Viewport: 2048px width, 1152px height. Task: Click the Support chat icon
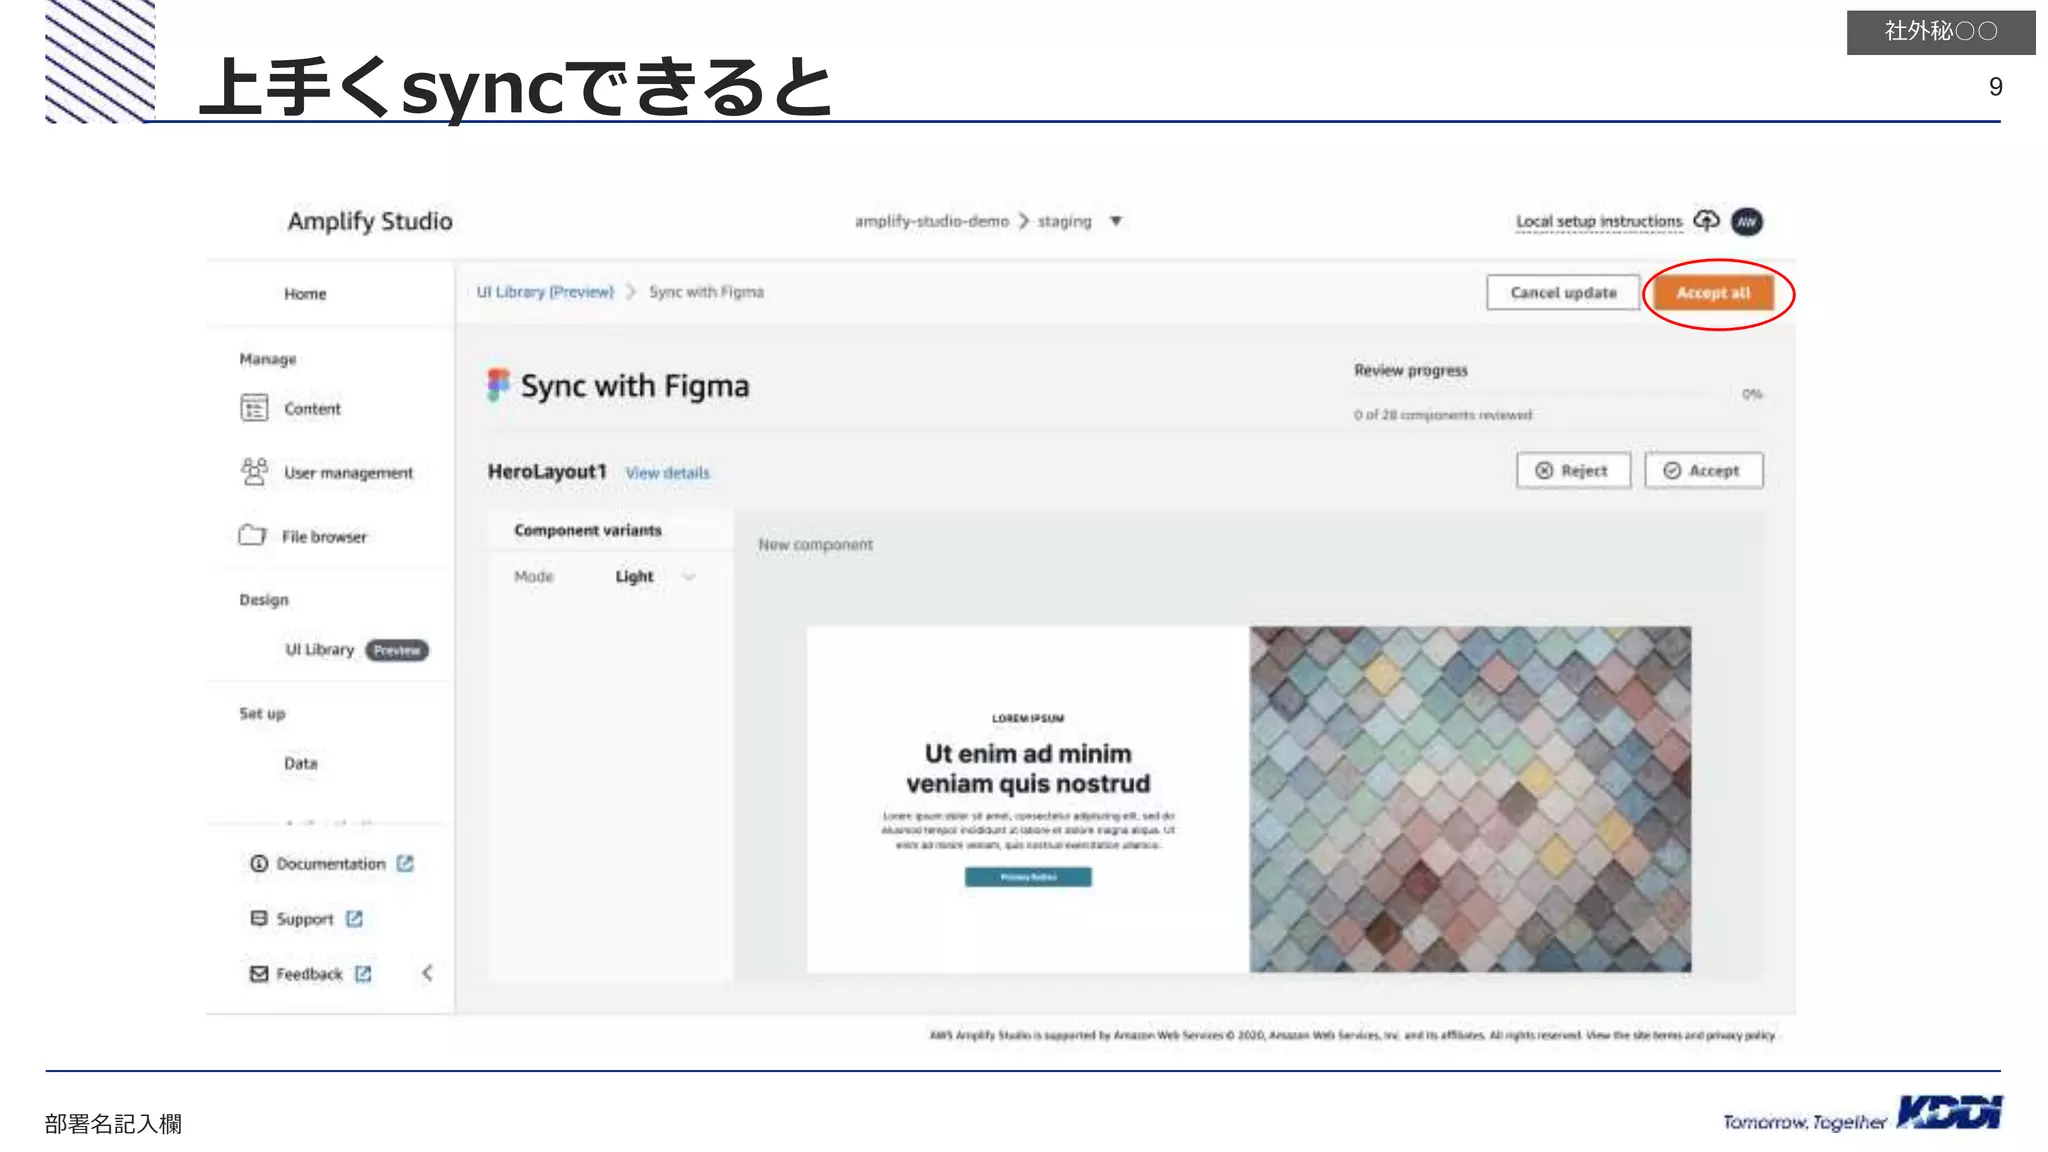[259, 918]
